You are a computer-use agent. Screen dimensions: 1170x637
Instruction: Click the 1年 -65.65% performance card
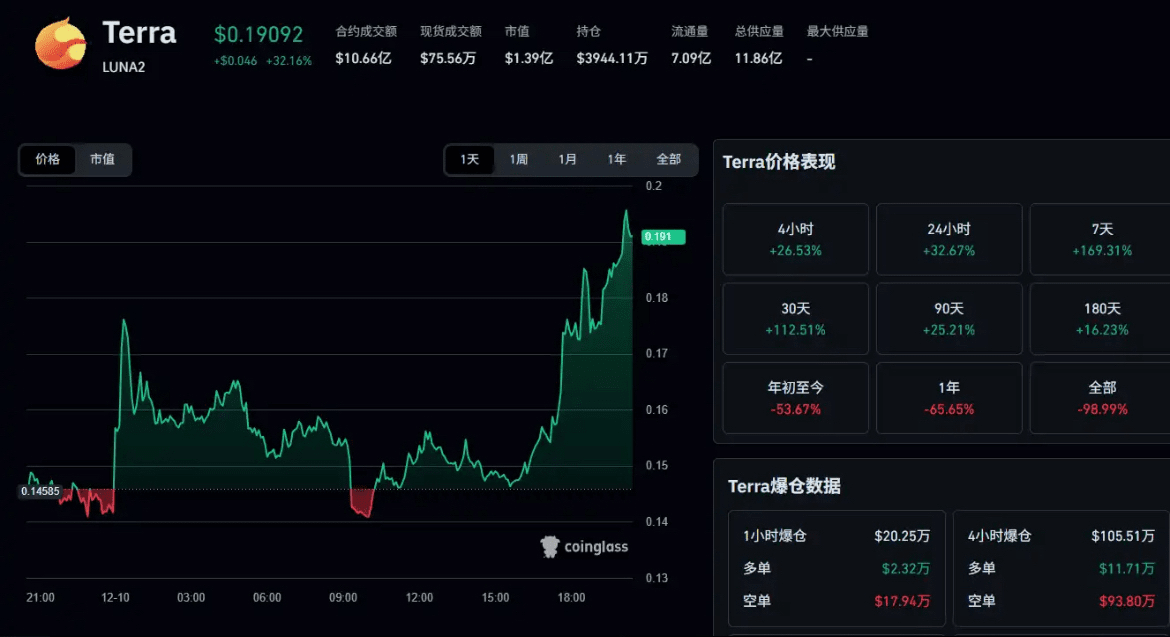coord(949,398)
